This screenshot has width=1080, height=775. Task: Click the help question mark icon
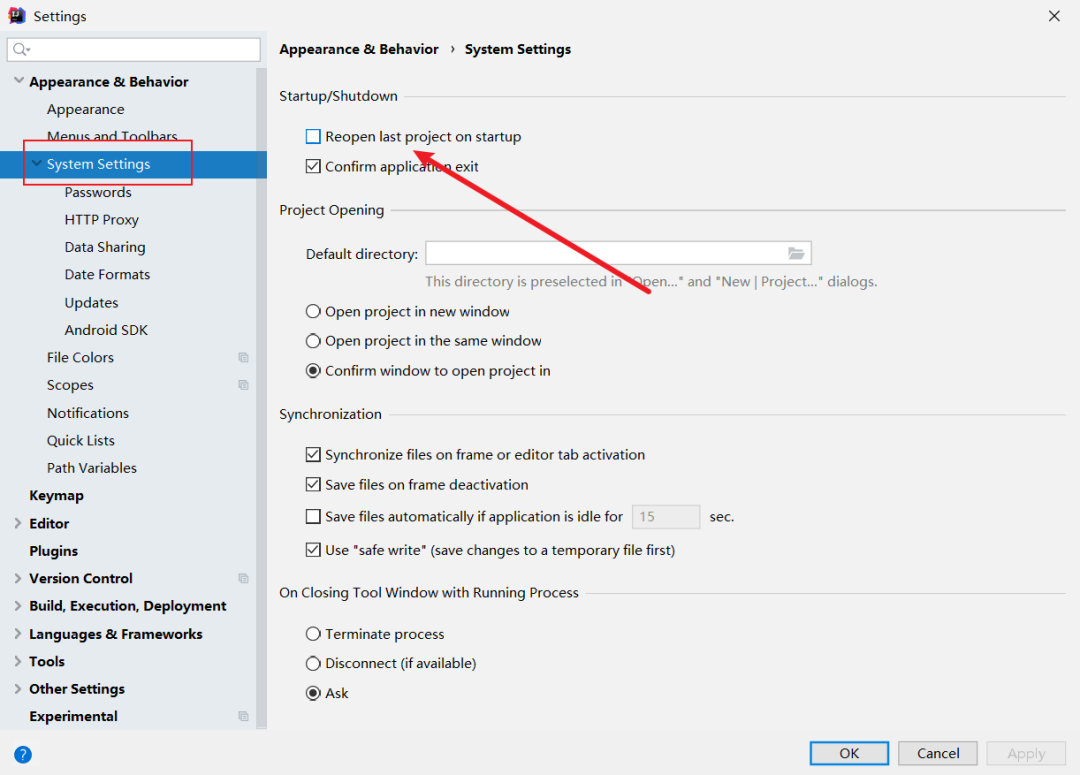click(x=23, y=754)
